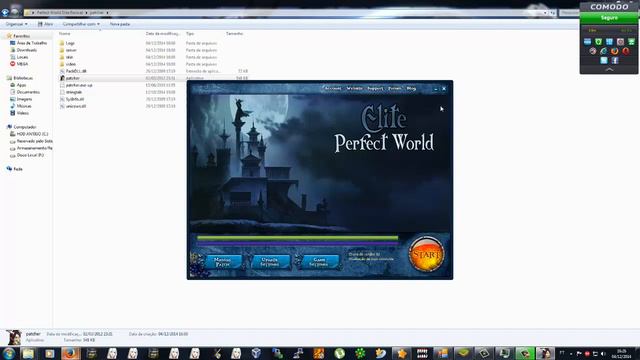This screenshot has width=640, height=360.
Task: Click the green progress bar in the launcher
Action: (297, 238)
